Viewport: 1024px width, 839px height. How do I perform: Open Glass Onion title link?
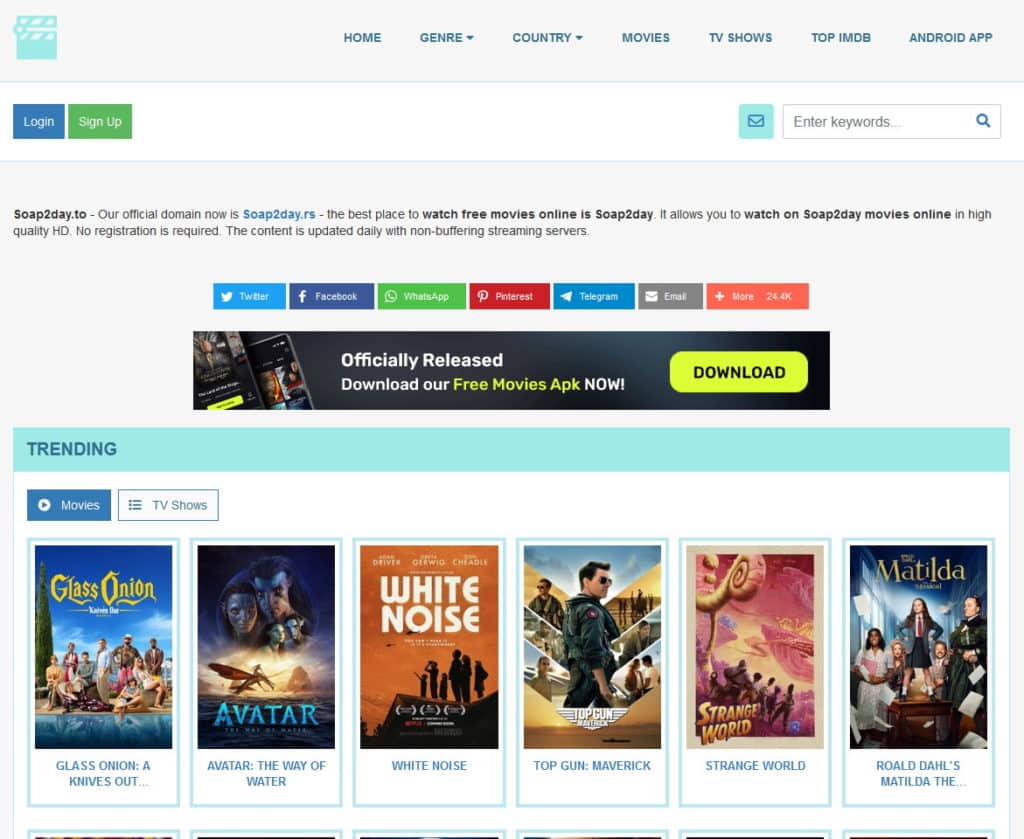(x=103, y=774)
